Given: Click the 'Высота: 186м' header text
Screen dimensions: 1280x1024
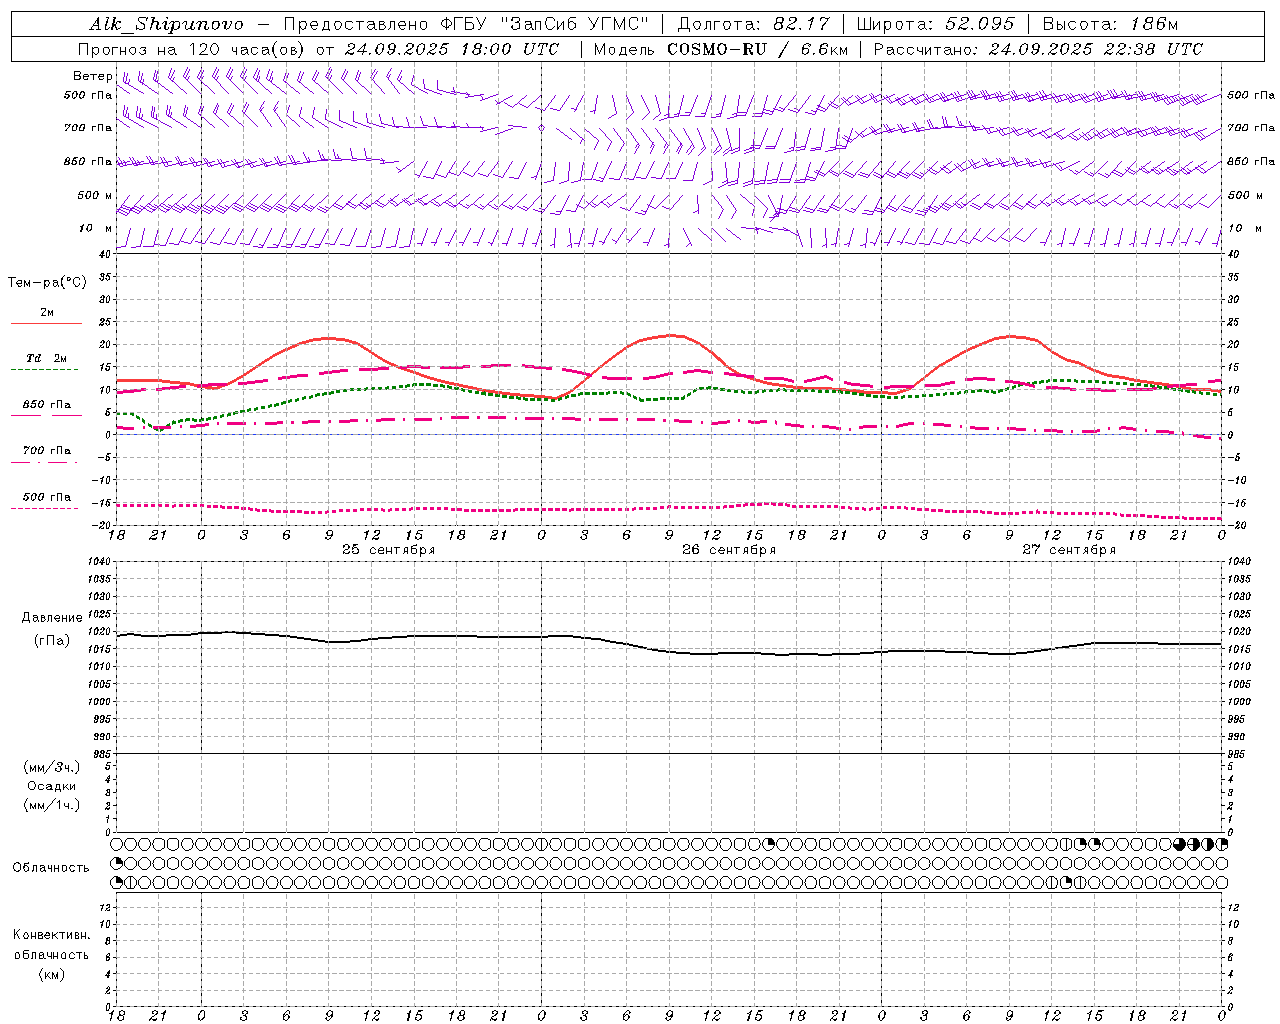Looking at the screenshot, I should coord(1110,24).
